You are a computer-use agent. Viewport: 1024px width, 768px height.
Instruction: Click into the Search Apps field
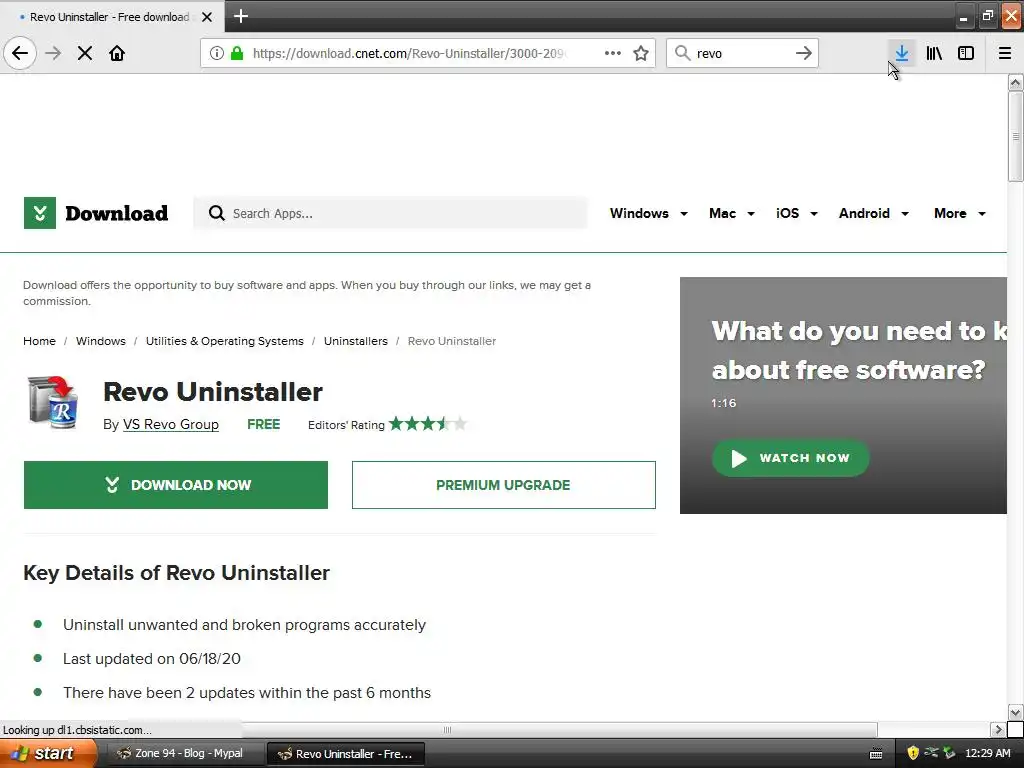click(x=391, y=214)
